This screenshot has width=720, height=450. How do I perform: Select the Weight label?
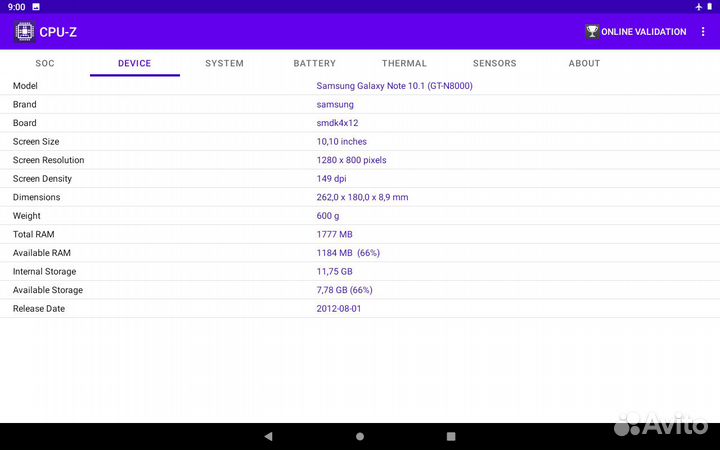(27, 216)
